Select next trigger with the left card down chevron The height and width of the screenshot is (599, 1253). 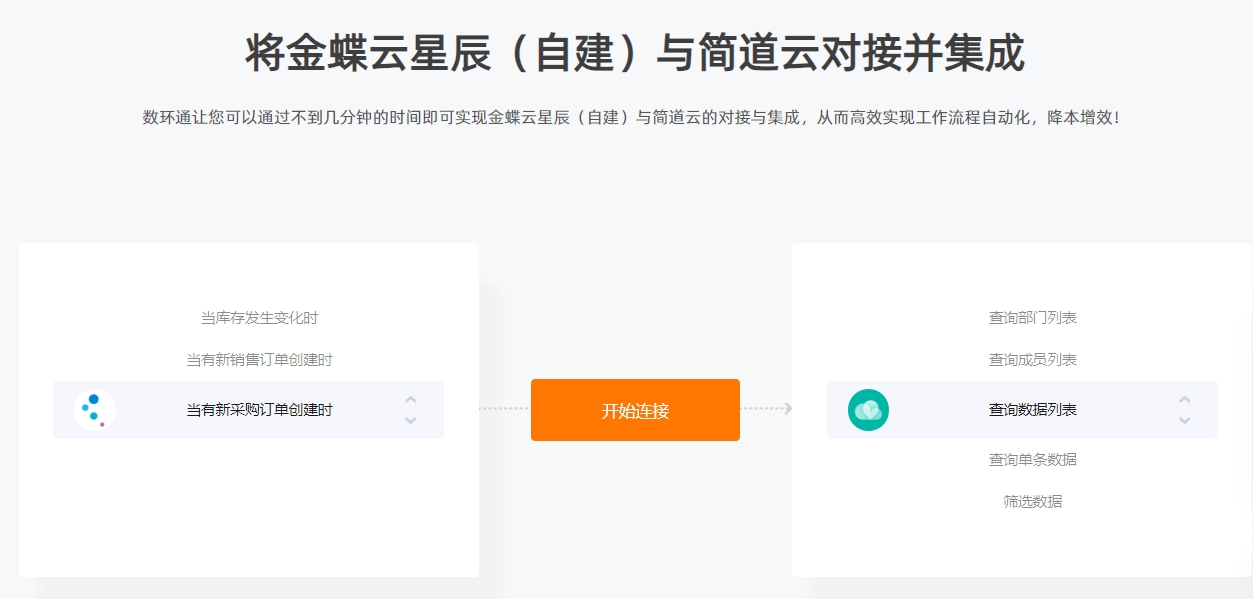coord(410,421)
